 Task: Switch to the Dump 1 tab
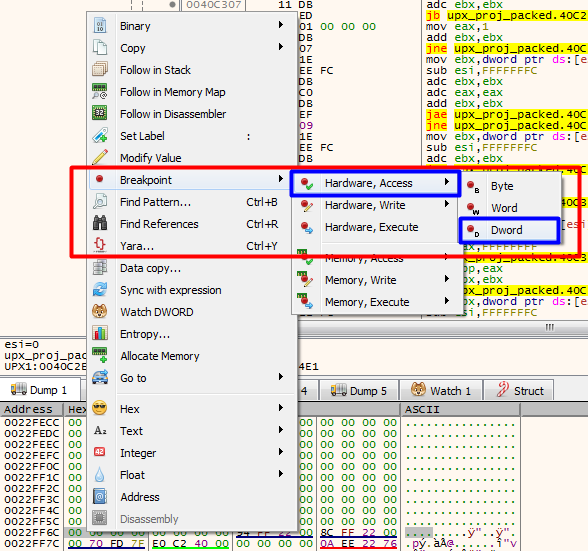tap(40, 390)
